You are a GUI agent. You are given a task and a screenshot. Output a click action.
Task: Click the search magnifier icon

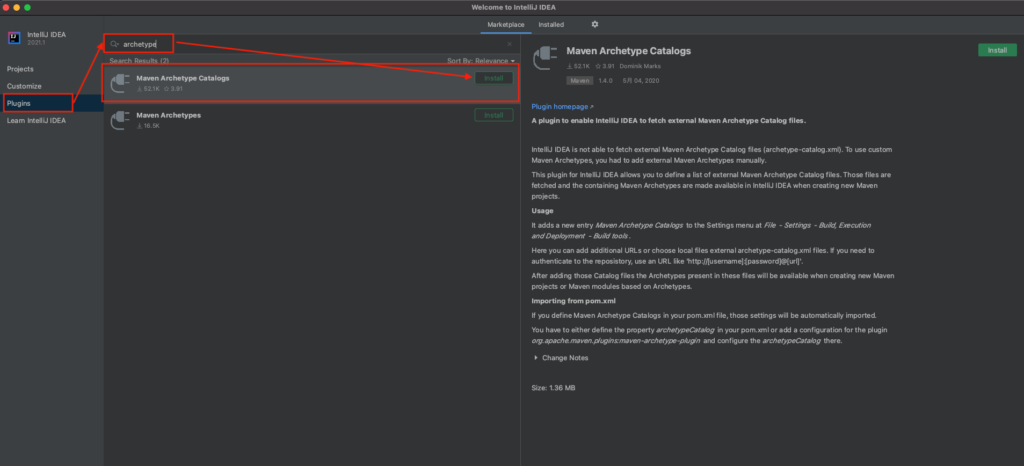114,44
